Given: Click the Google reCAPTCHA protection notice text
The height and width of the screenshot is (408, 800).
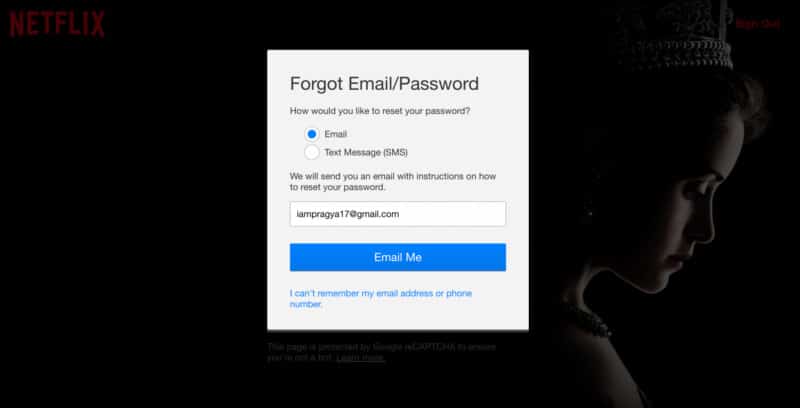Looking at the screenshot, I should (381, 352).
